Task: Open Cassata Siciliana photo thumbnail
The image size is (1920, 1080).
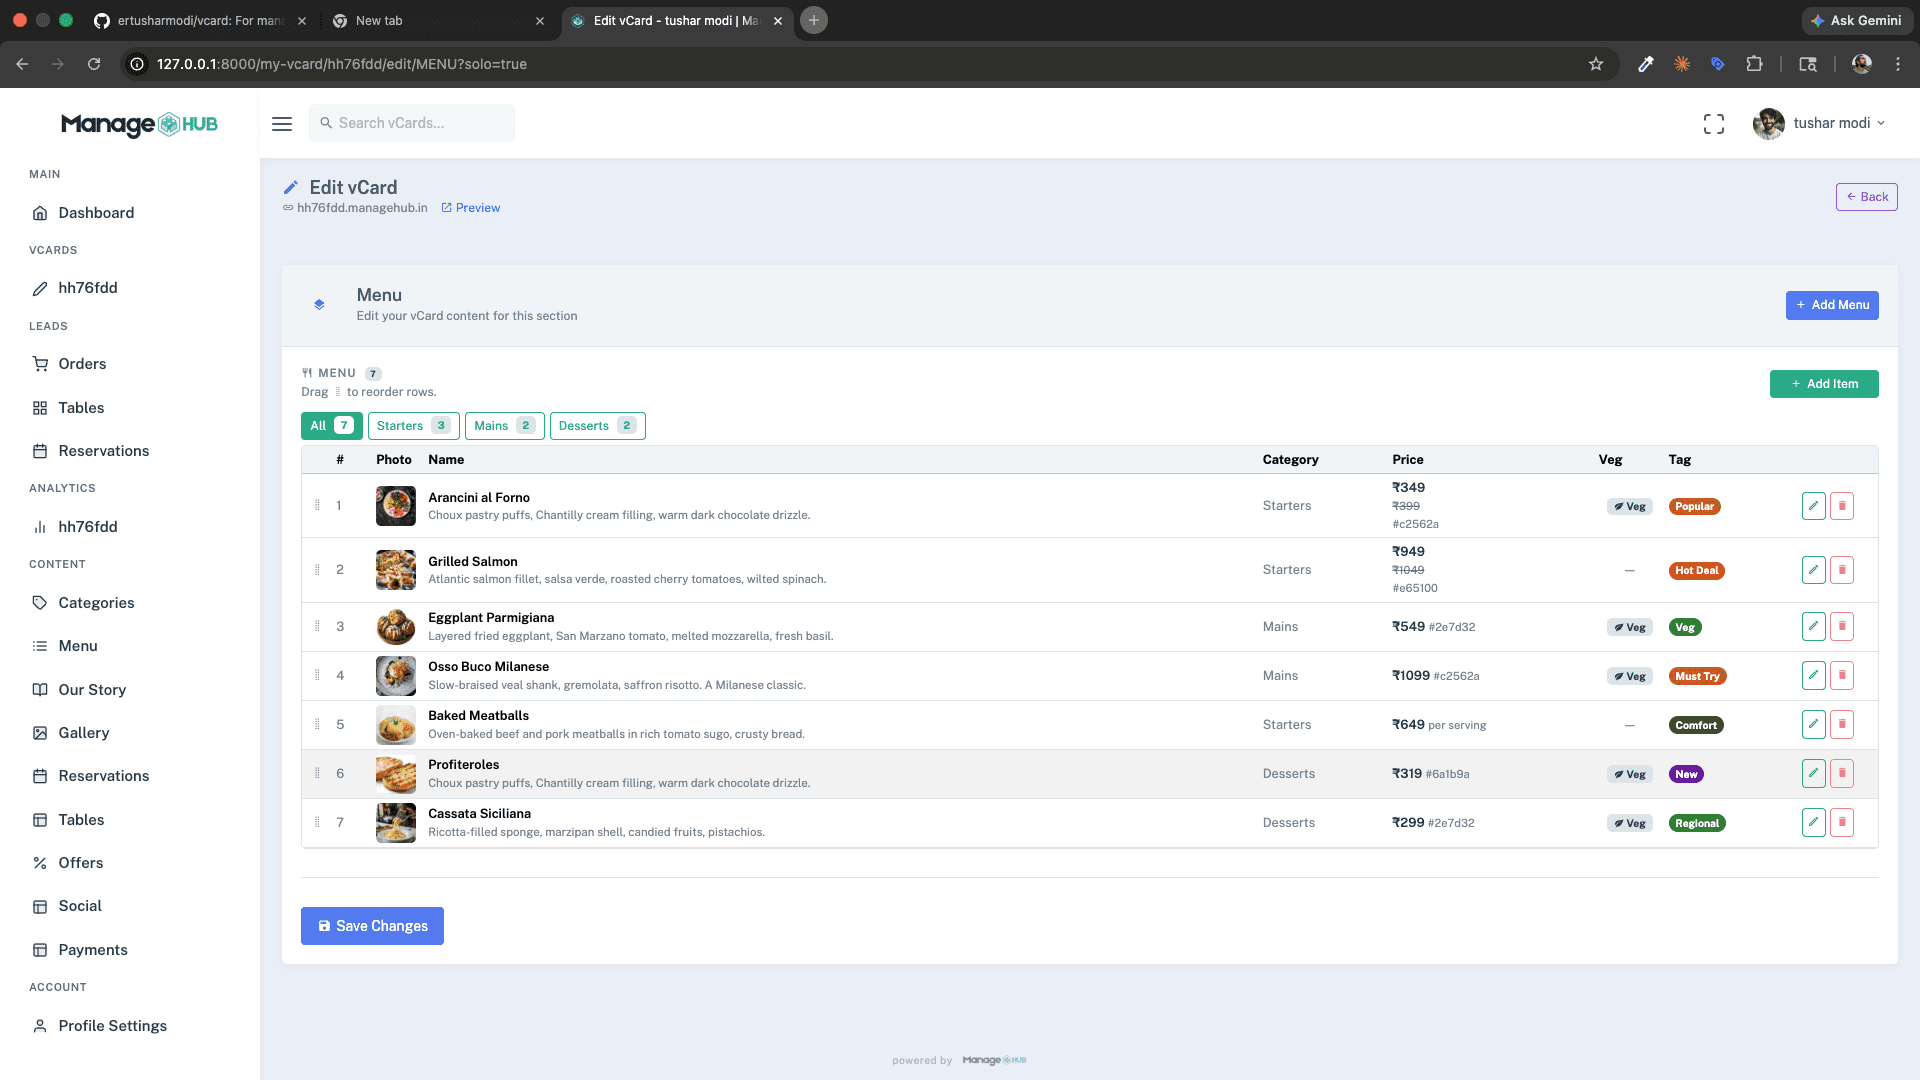Action: click(x=396, y=823)
